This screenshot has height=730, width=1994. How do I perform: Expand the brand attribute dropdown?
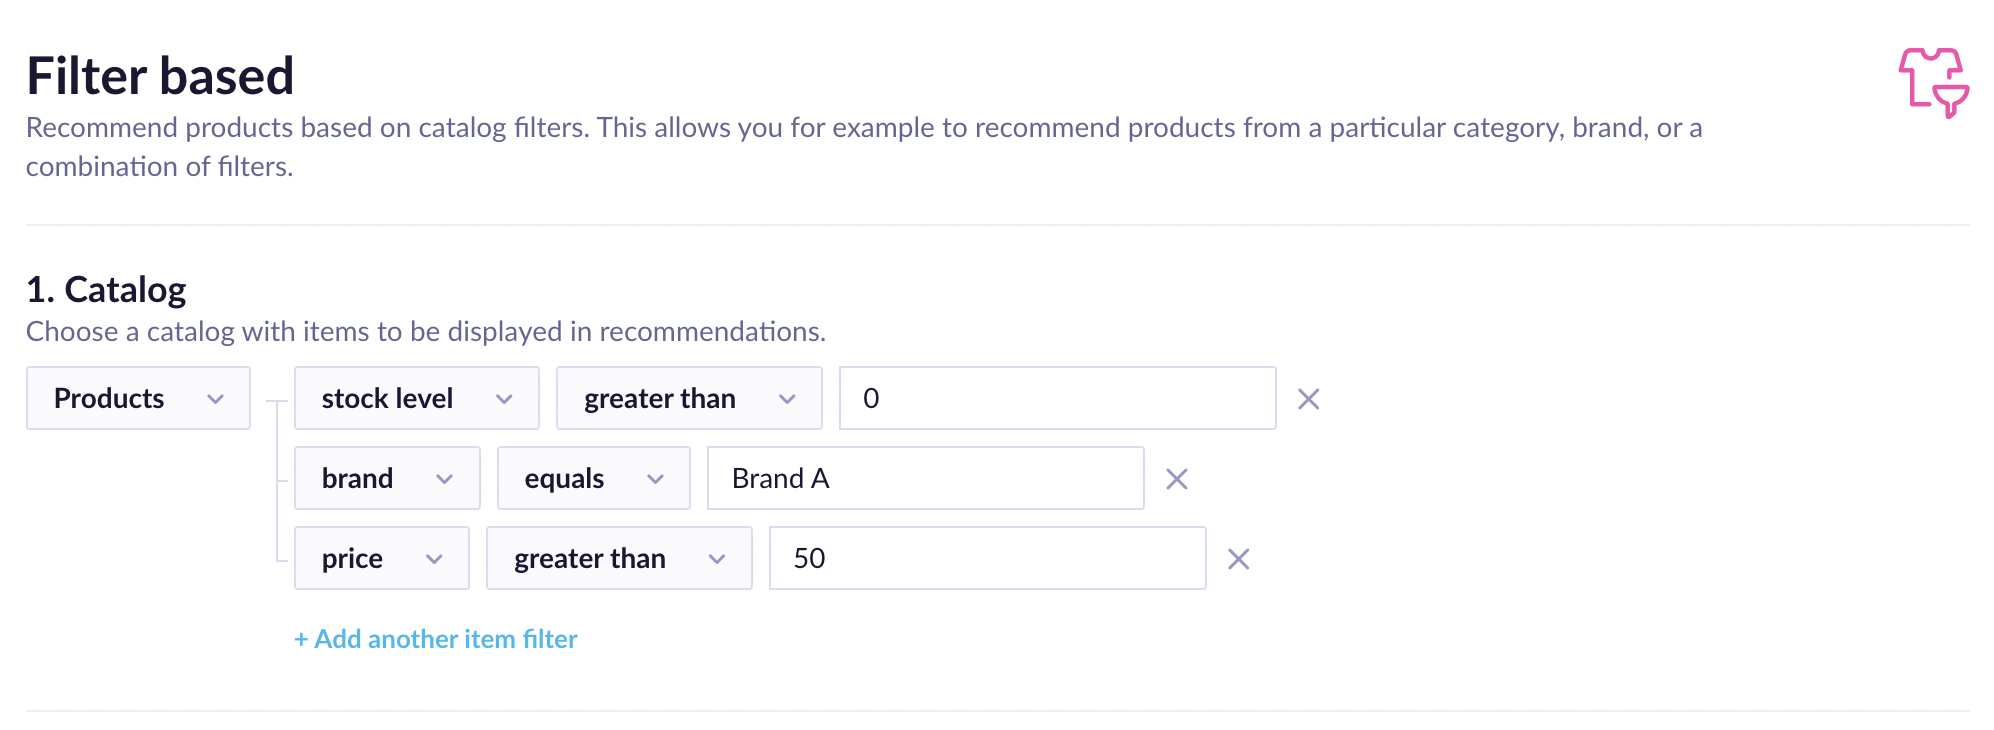(387, 478)
